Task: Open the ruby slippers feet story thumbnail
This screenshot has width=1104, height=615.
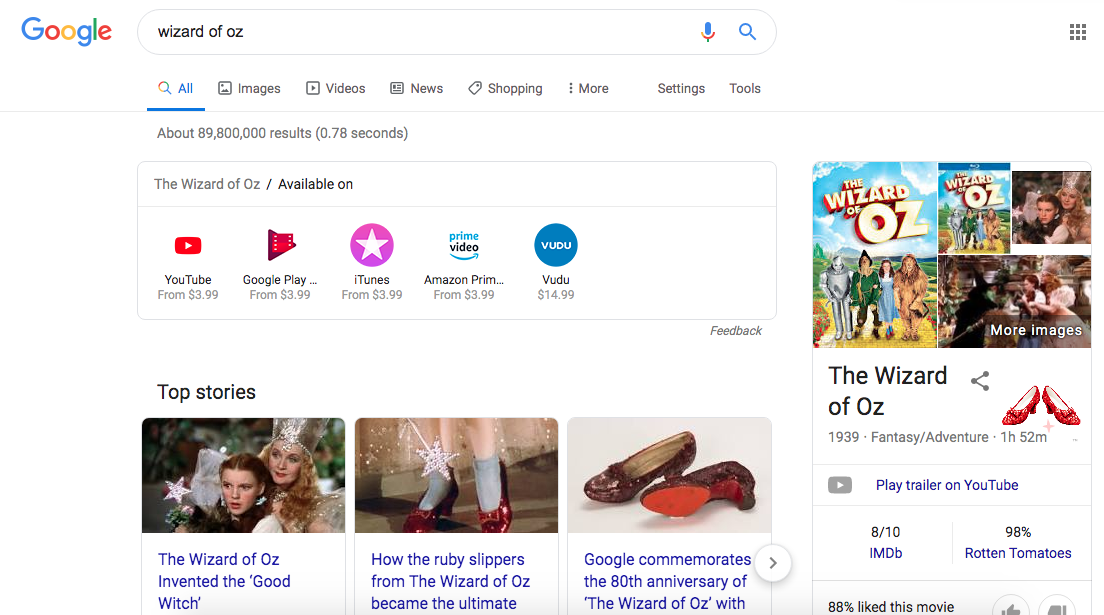Action: pos(456,476)
